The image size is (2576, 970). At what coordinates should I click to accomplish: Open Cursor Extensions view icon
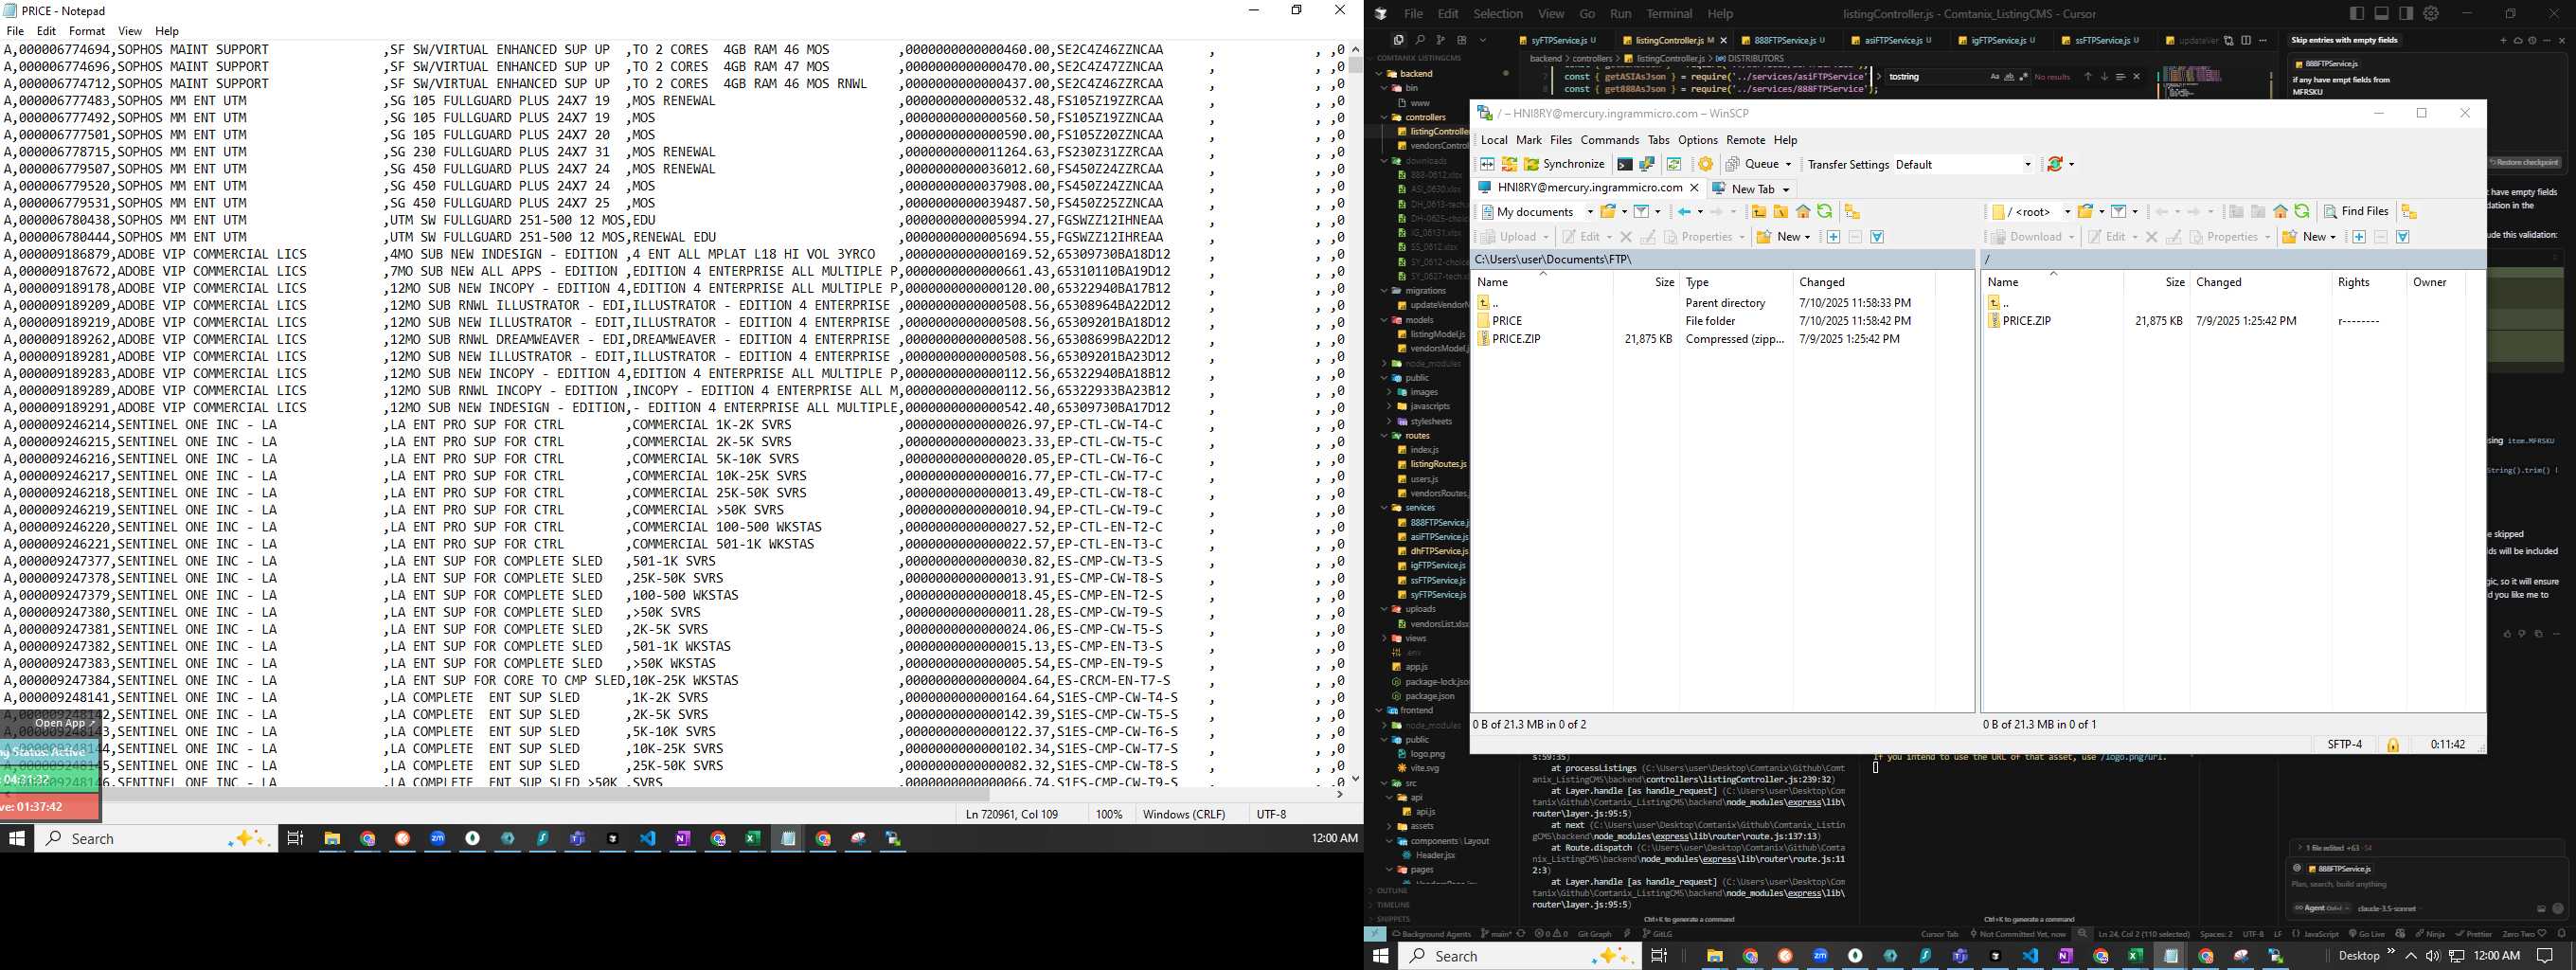point(1462,40)
